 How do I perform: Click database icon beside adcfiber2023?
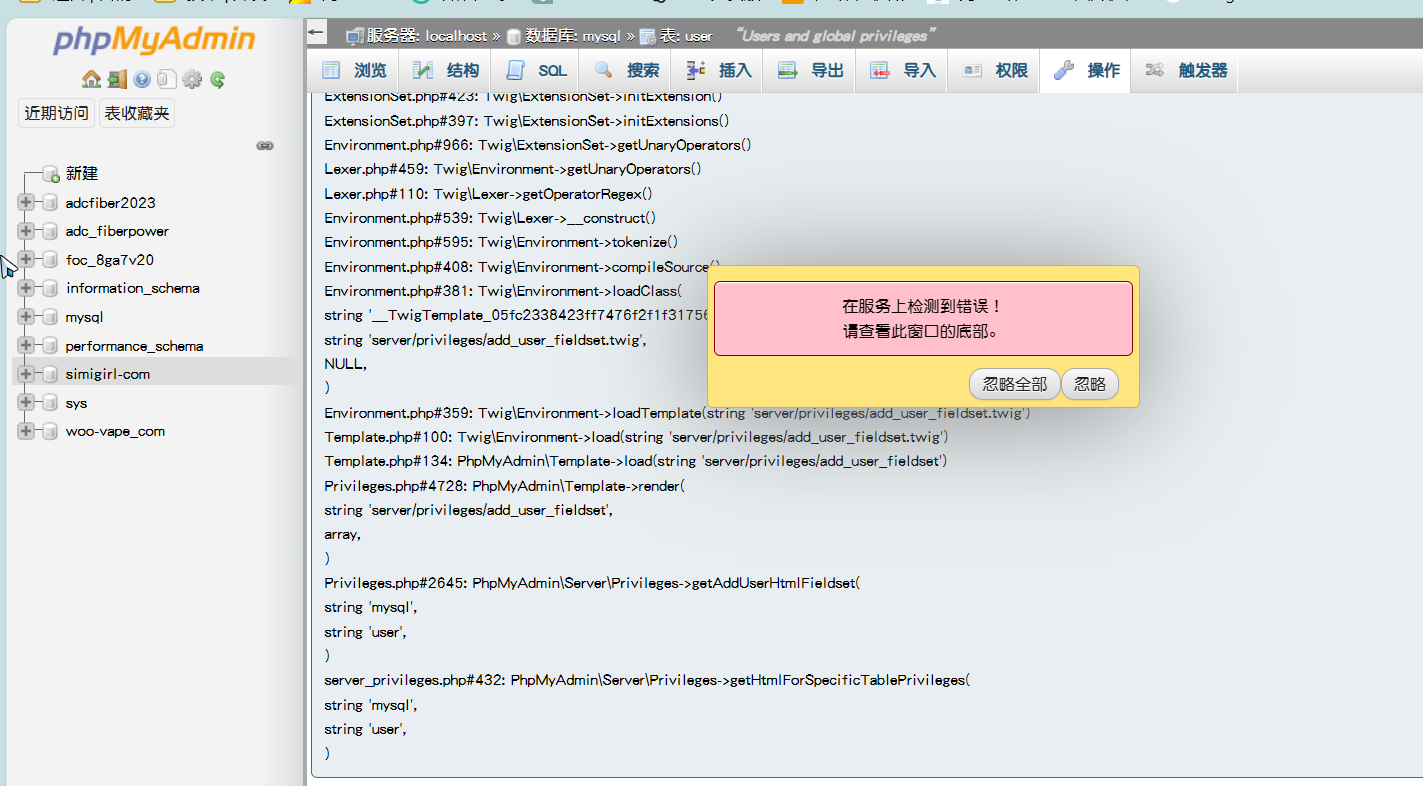coord(49,203)
